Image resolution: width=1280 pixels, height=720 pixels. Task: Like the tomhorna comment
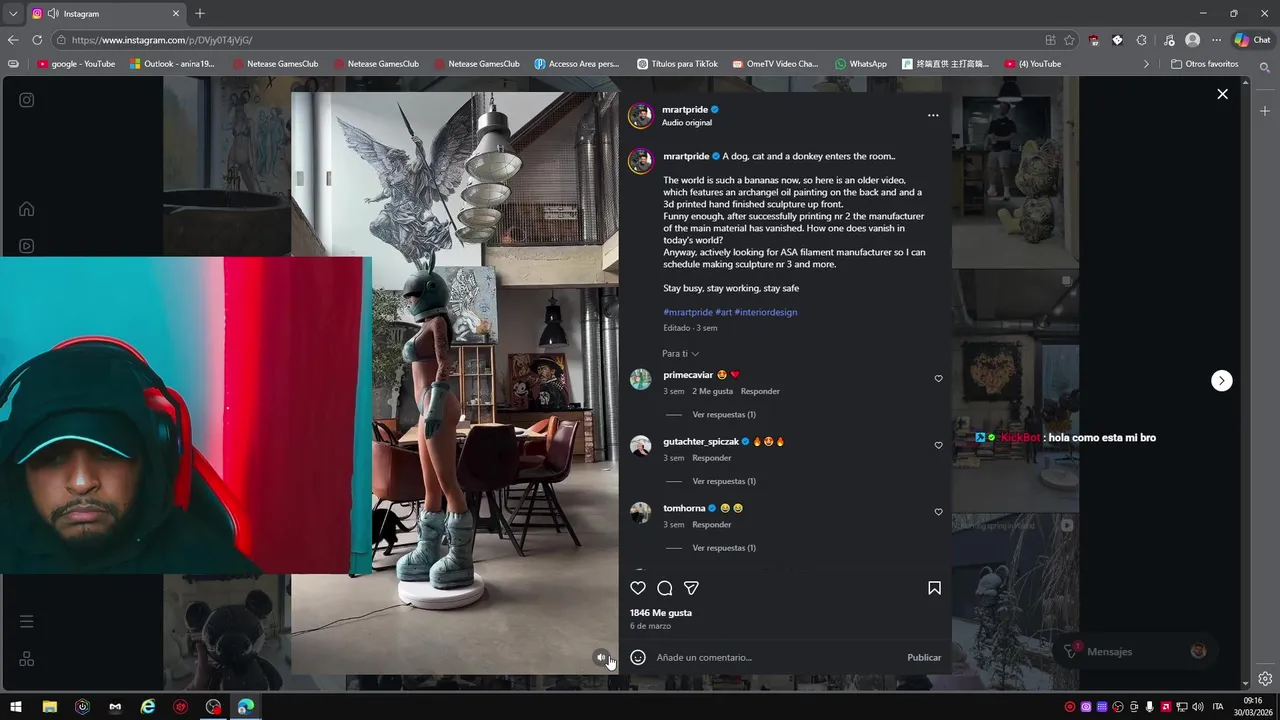(x=938, y=512)
